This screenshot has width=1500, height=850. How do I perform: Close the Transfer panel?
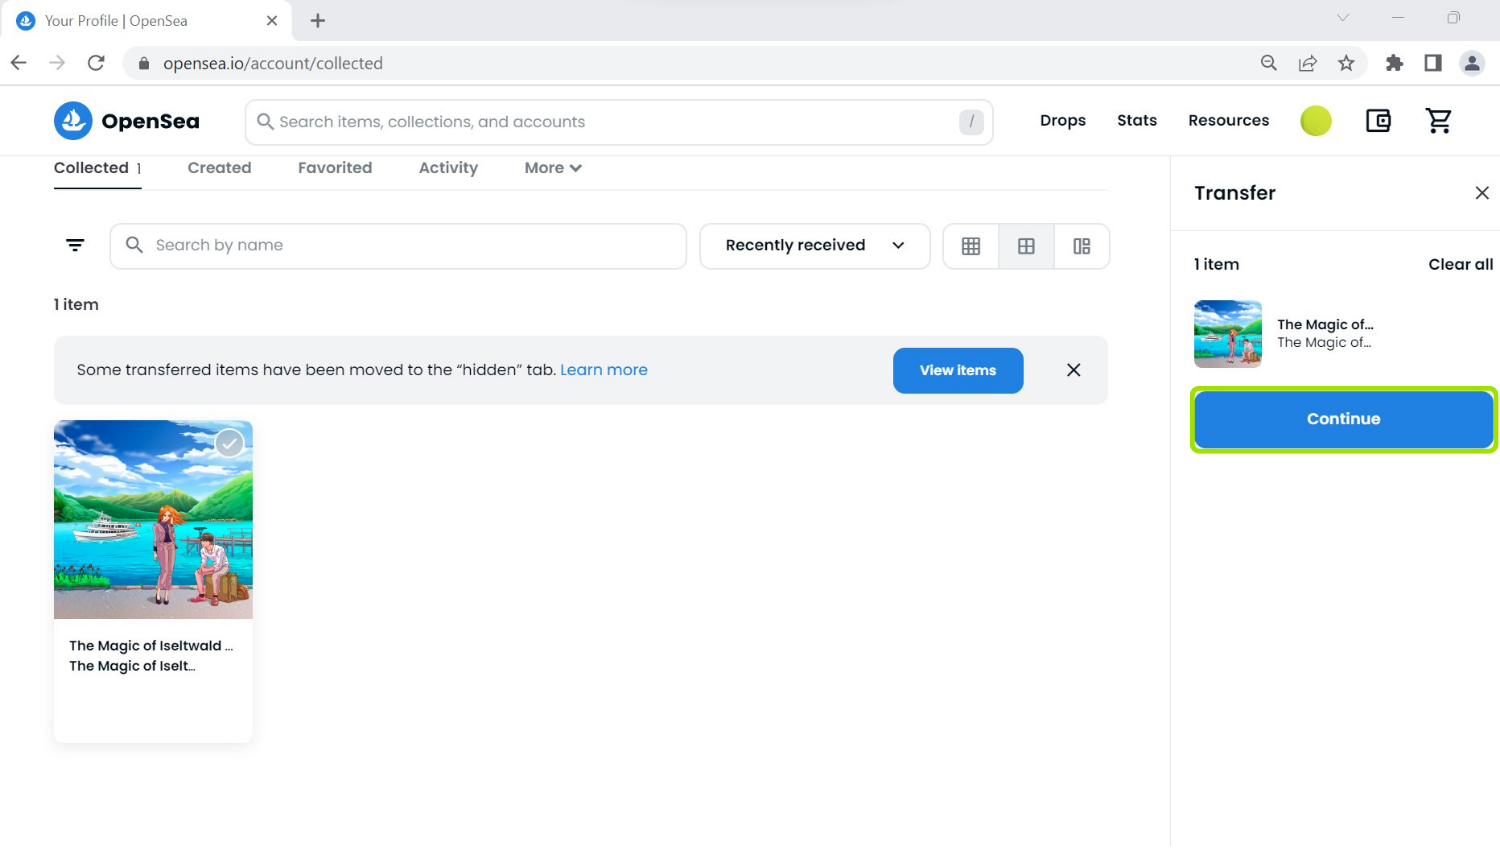[x=1482, y=193]
